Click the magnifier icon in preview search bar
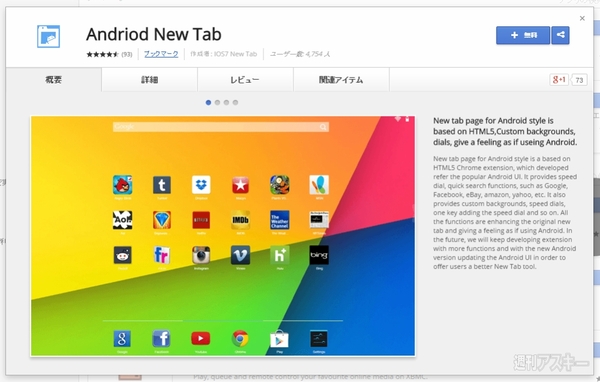 click(323, 127)
